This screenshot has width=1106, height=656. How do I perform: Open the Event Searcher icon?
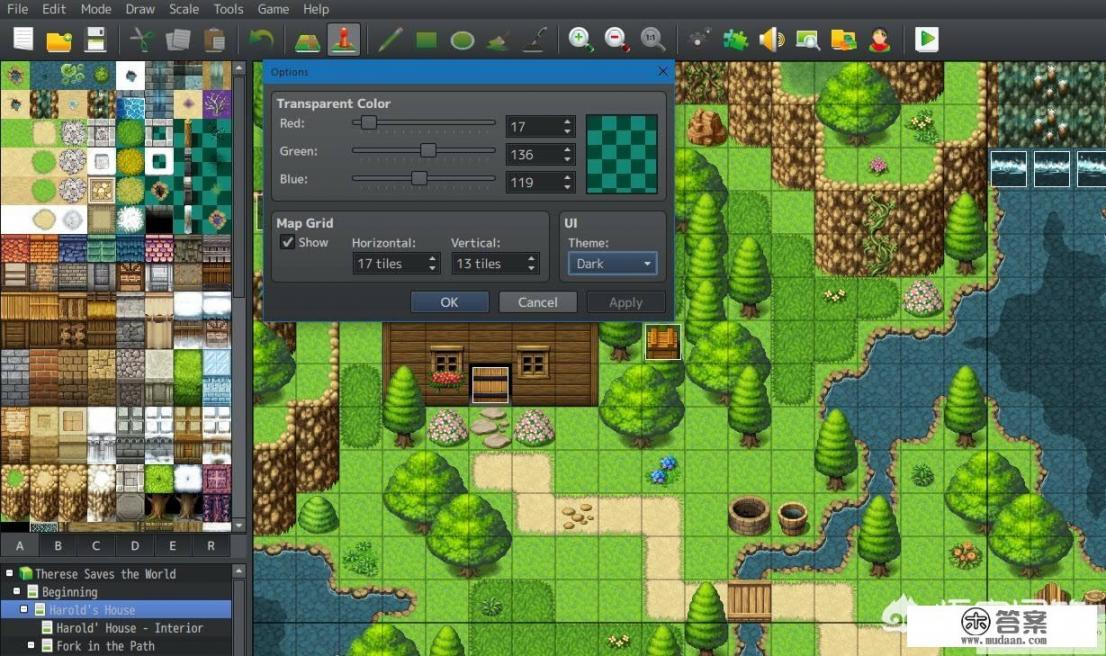click(808, 40)
